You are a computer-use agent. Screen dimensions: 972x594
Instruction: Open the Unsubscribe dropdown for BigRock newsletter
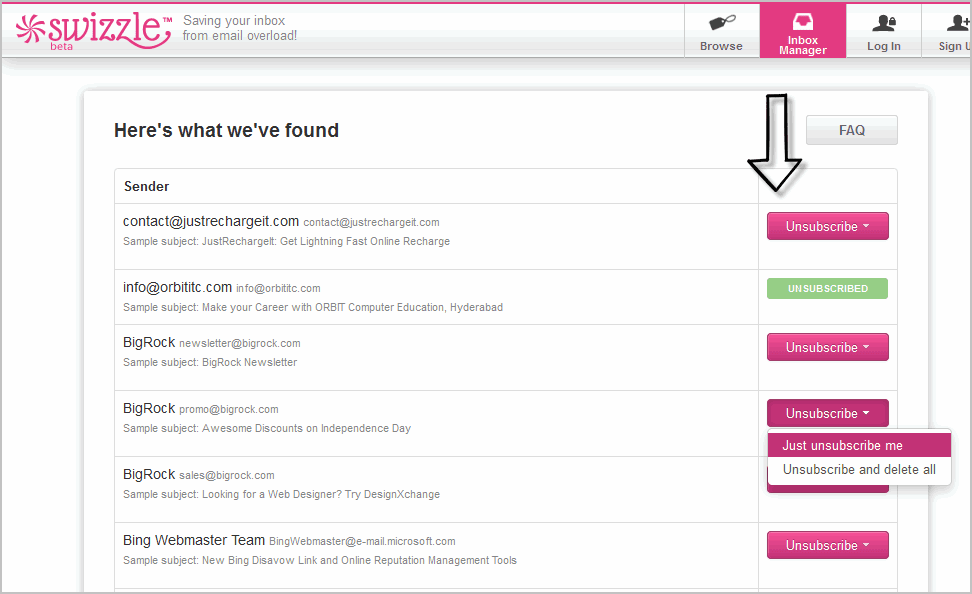tap(827, 347)
